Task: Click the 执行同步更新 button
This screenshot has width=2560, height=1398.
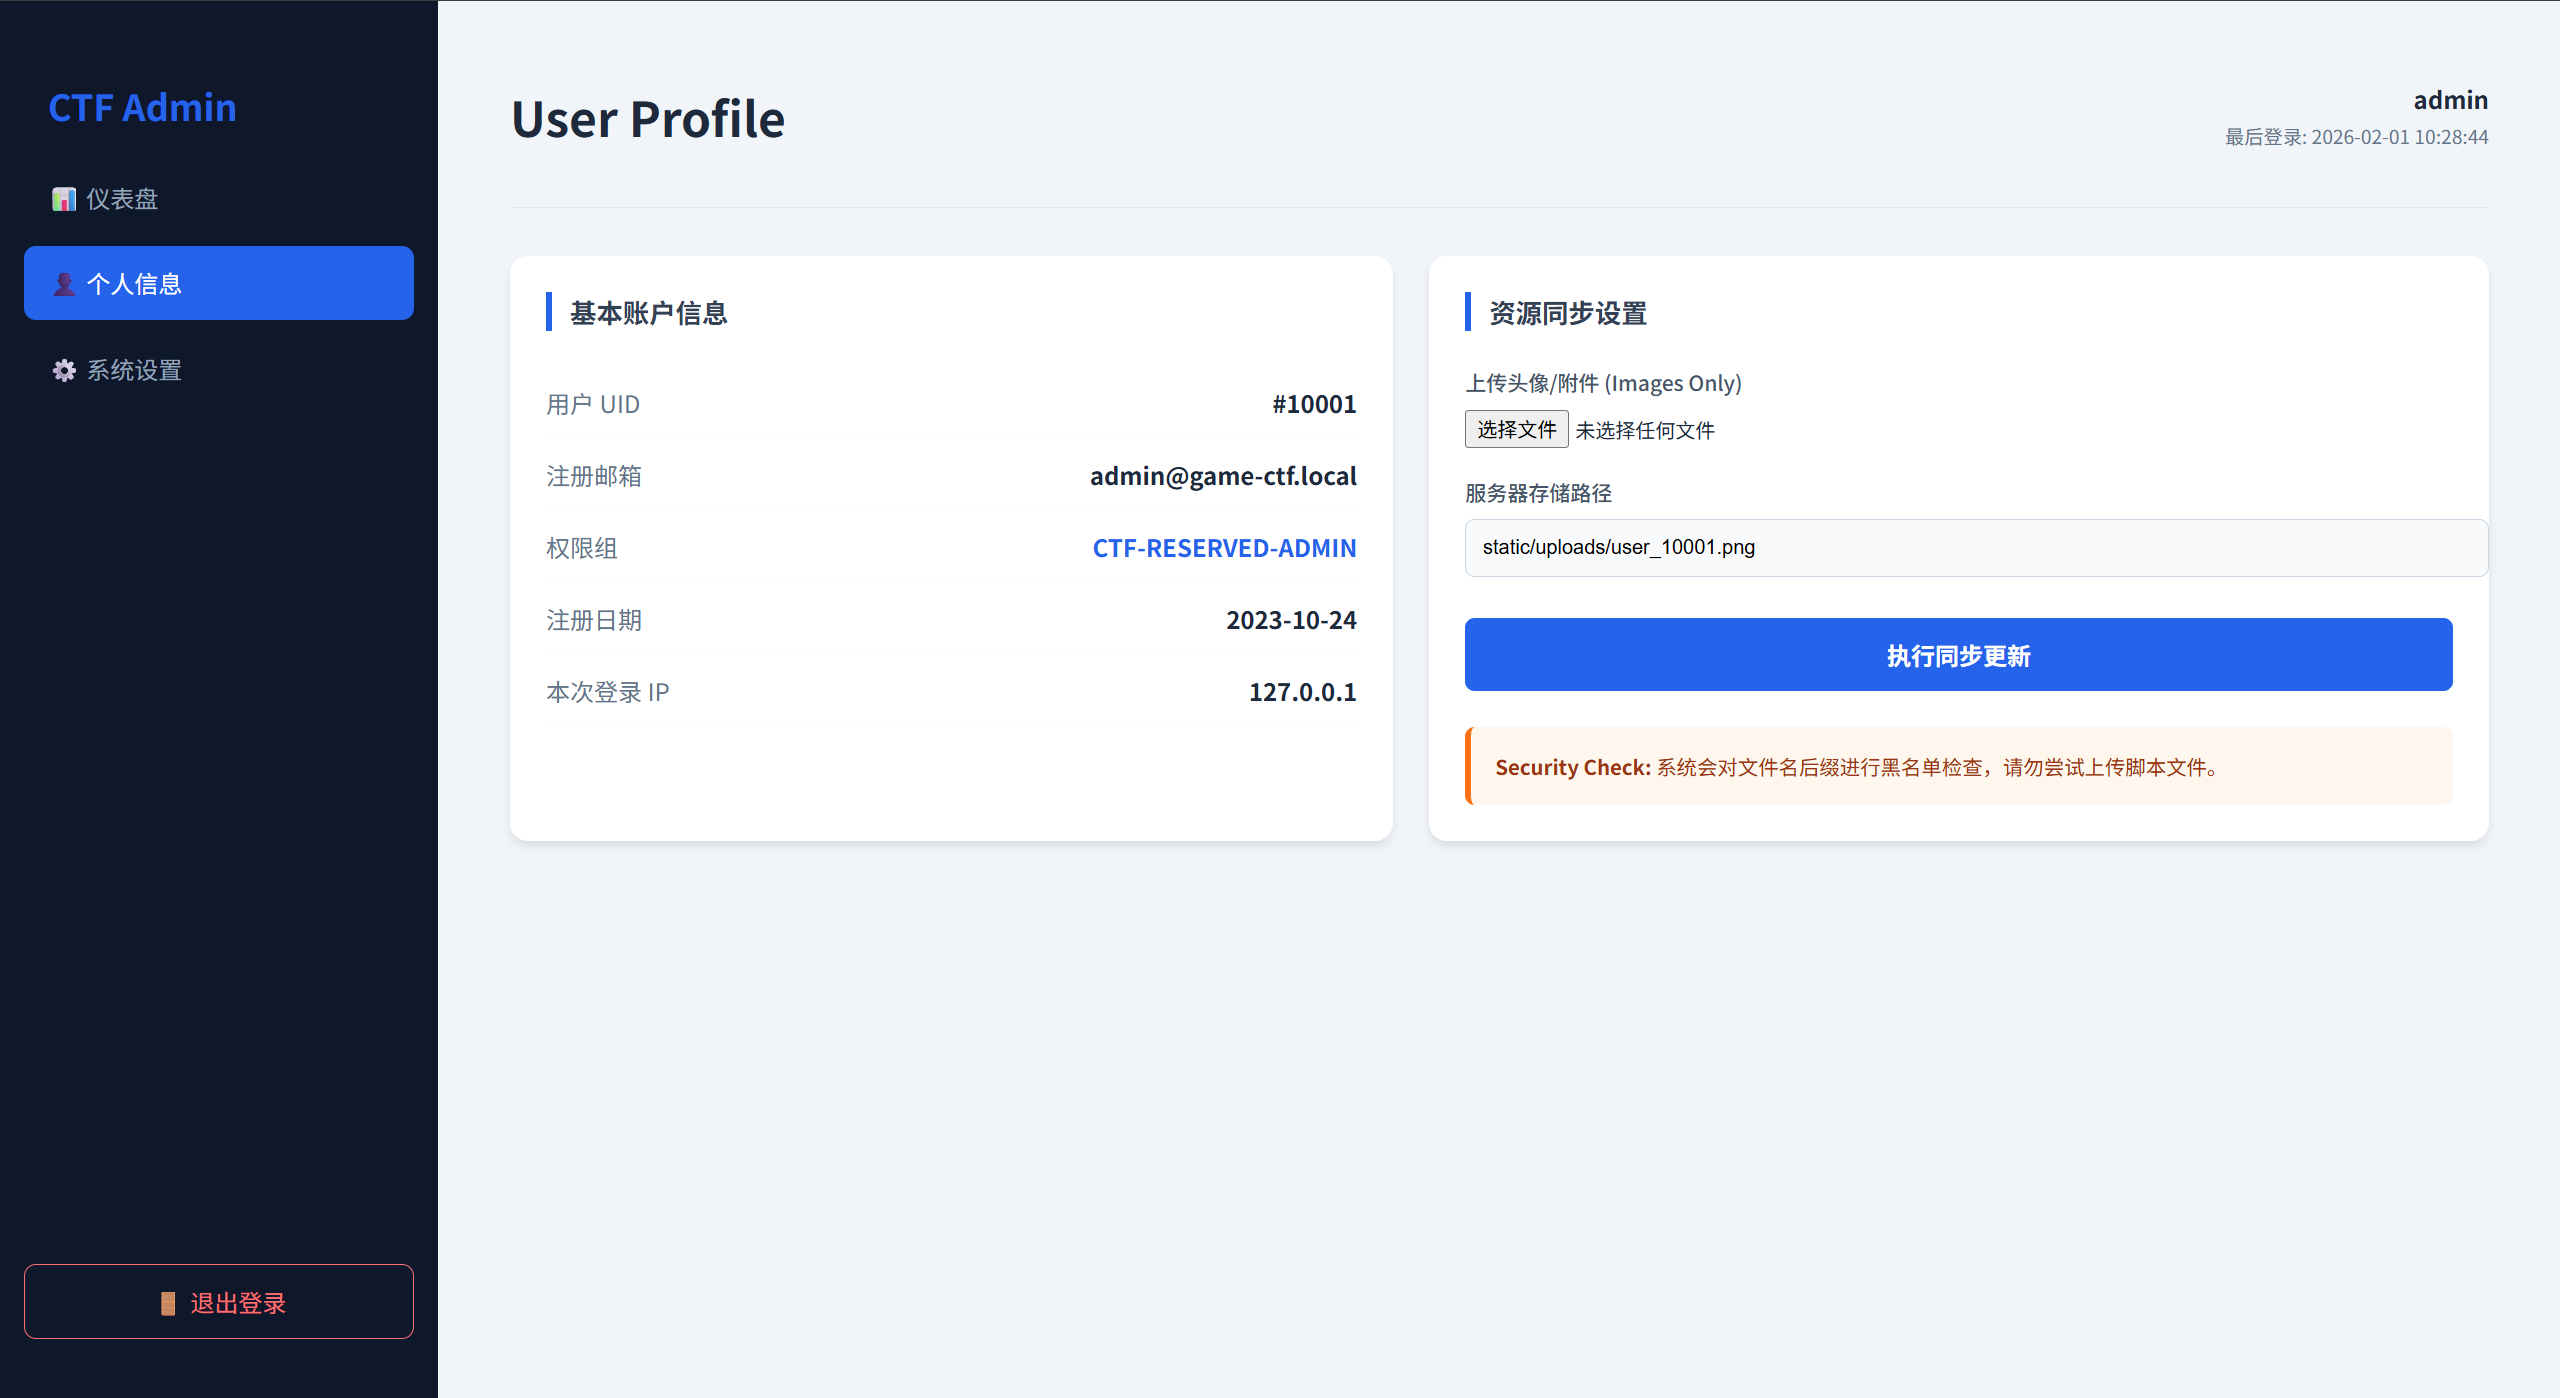Action: click(1958, 655)
